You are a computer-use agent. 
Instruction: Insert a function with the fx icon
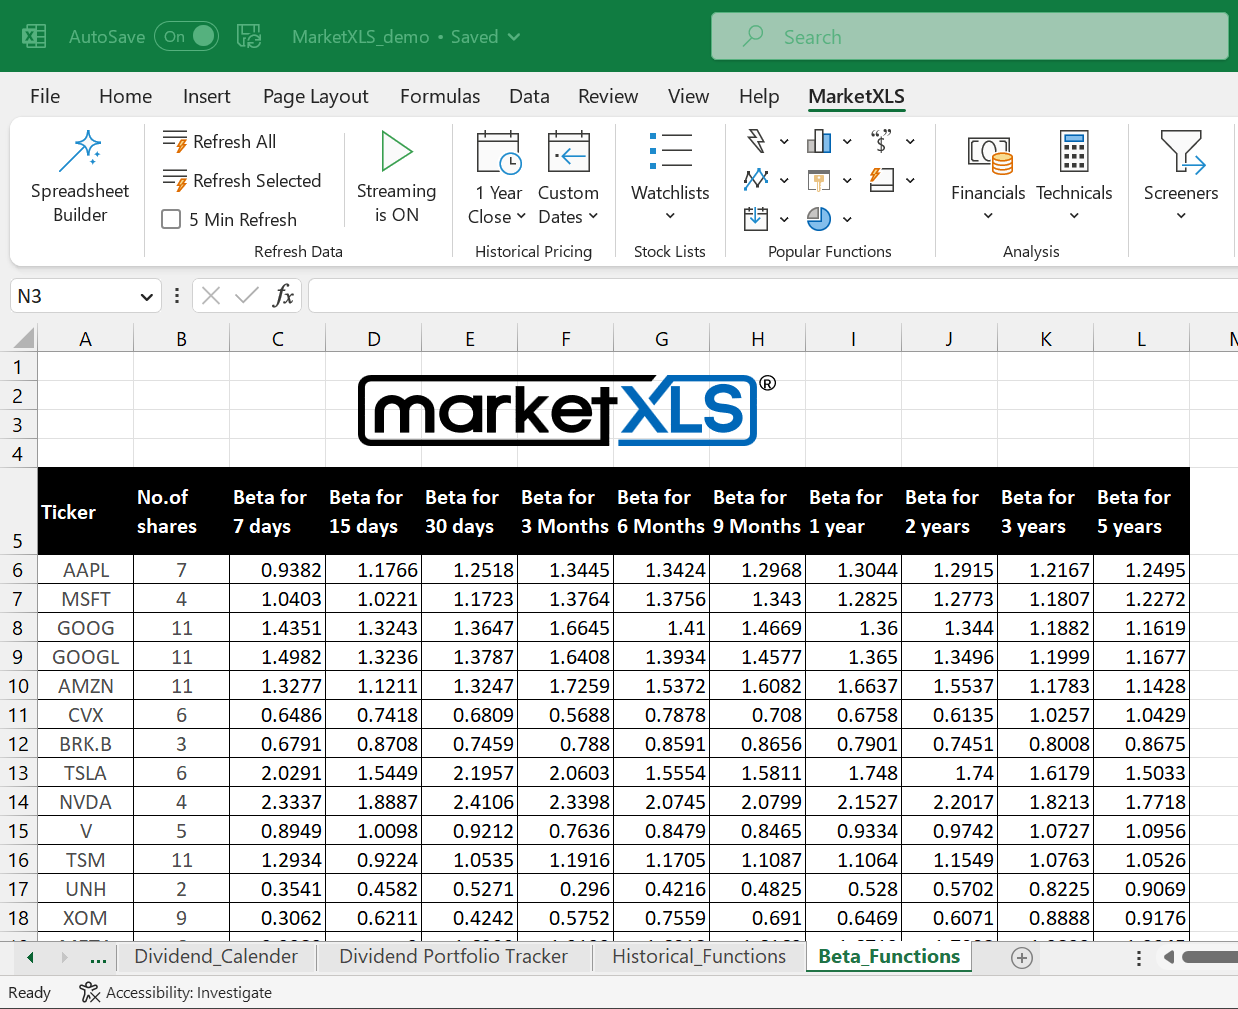283,295
